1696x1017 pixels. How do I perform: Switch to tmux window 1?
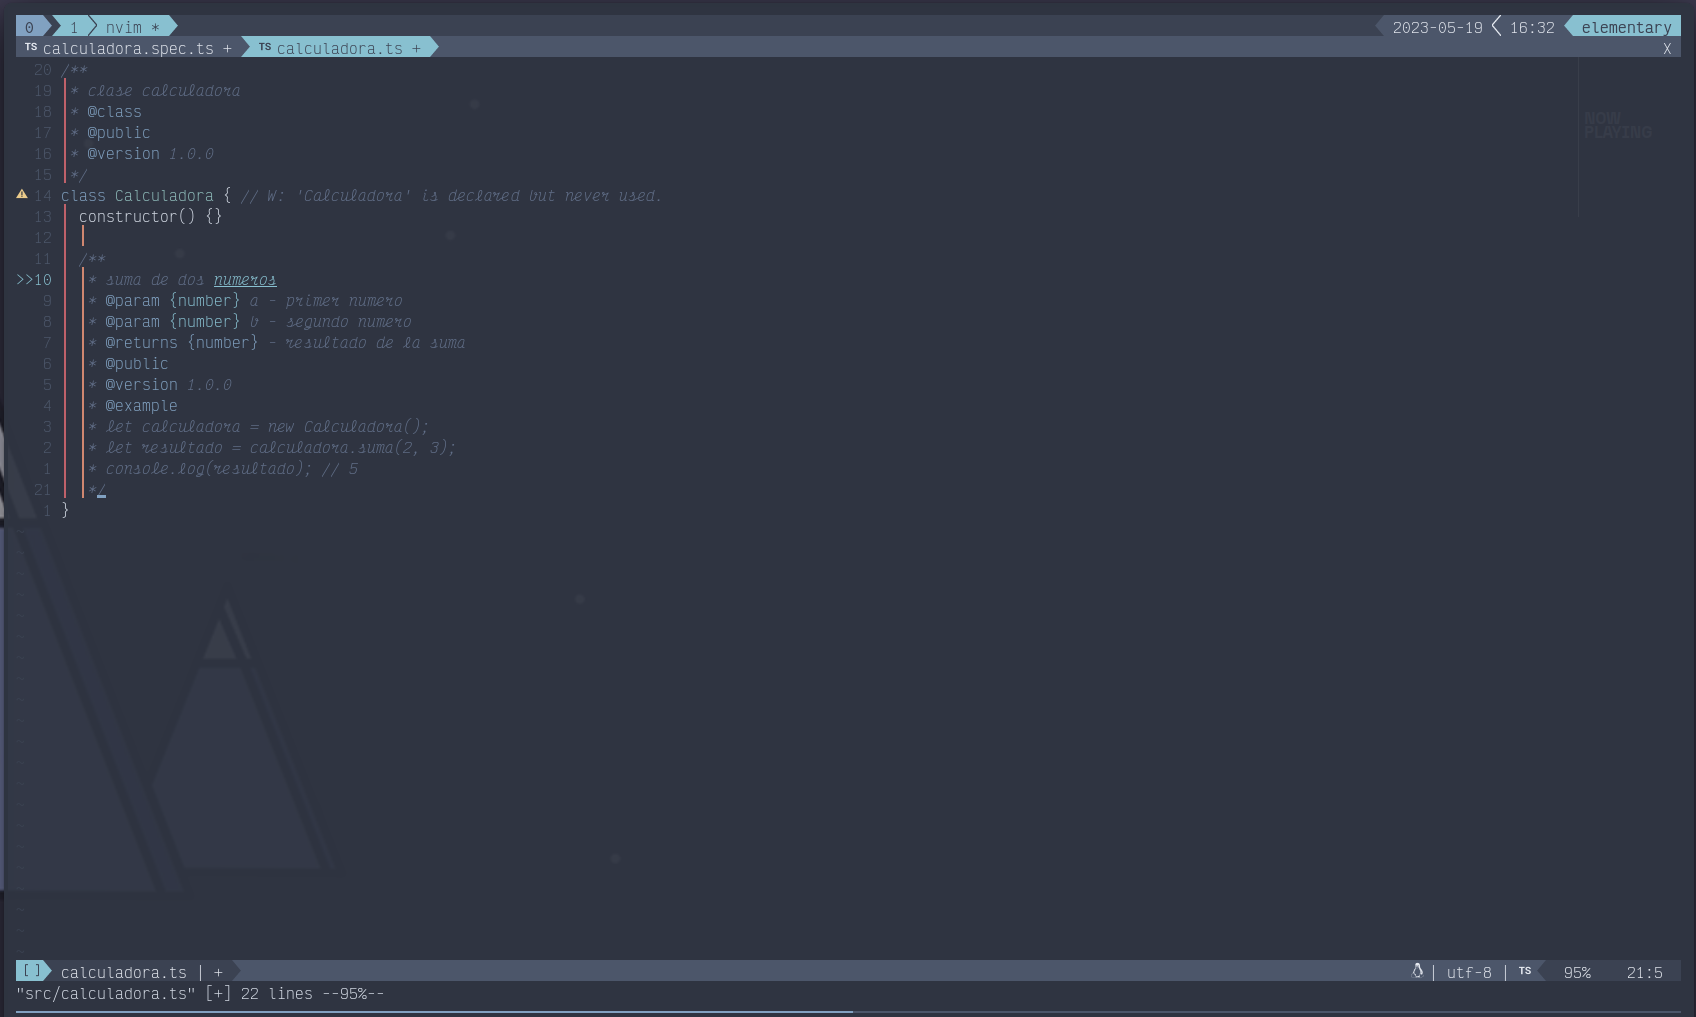pyautogui.click(x=74, y=27)
